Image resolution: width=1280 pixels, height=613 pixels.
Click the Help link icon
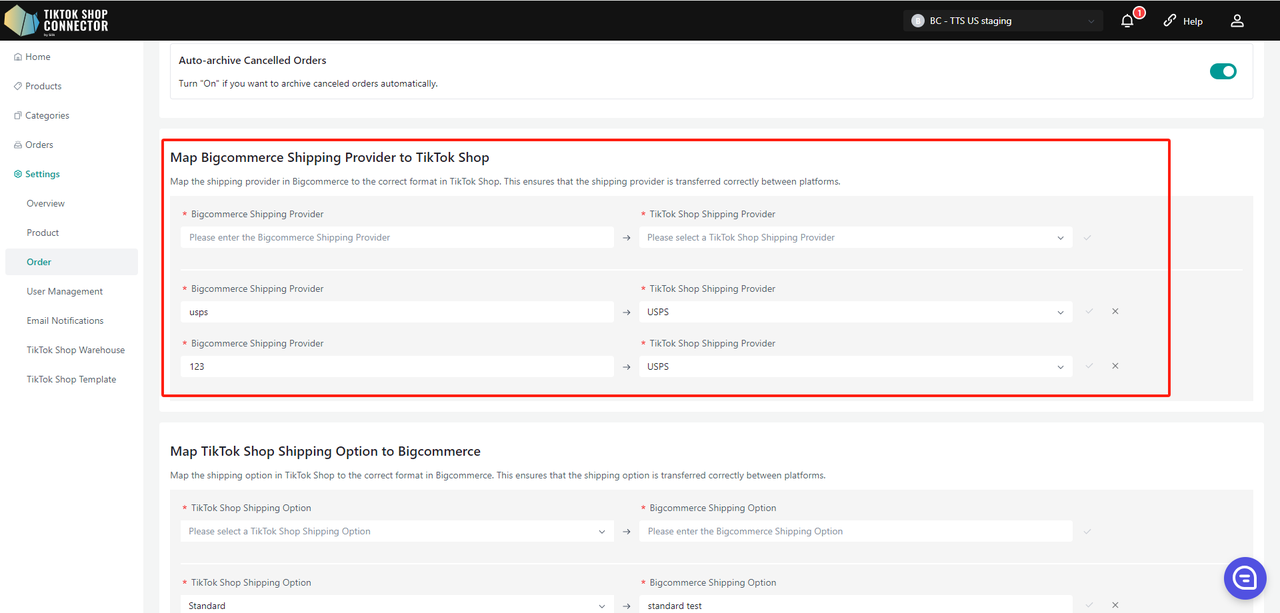[1170, 21]
